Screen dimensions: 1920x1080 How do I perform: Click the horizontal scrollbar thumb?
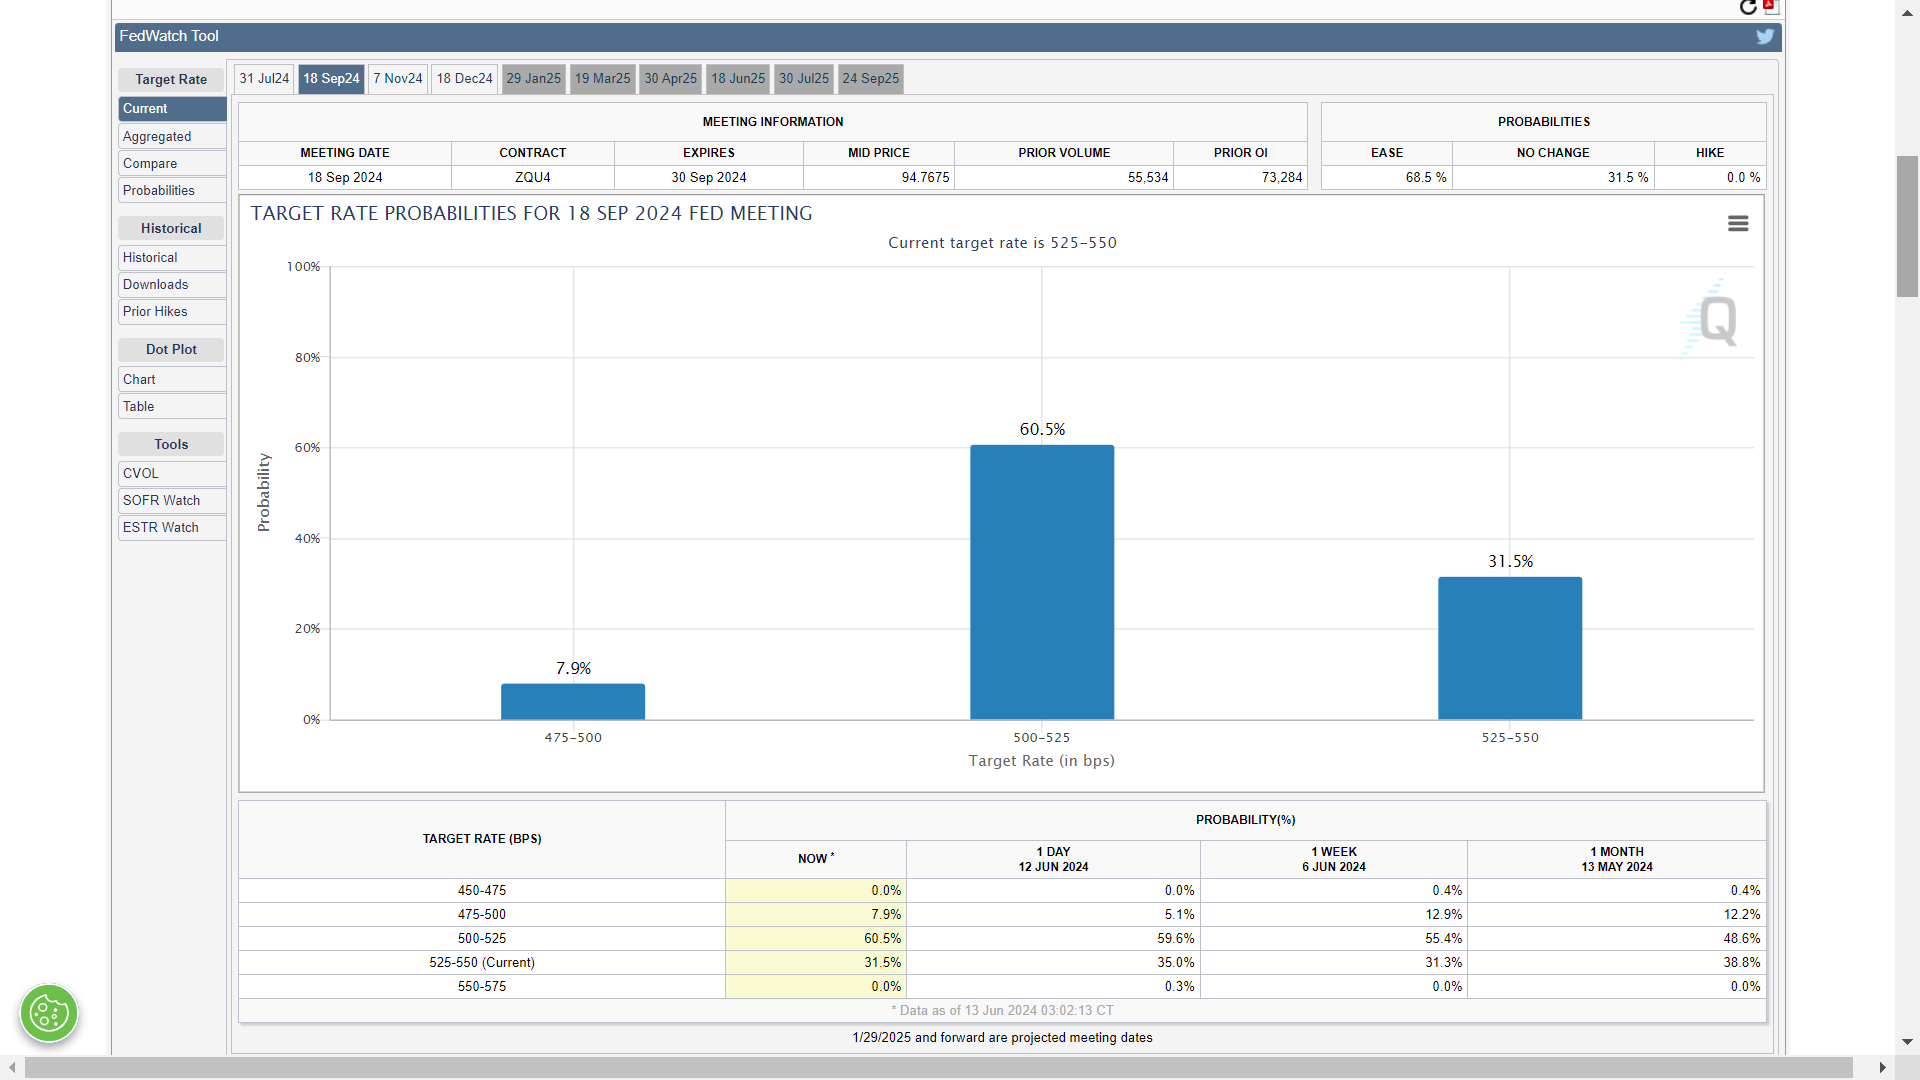coord(938,1068)
